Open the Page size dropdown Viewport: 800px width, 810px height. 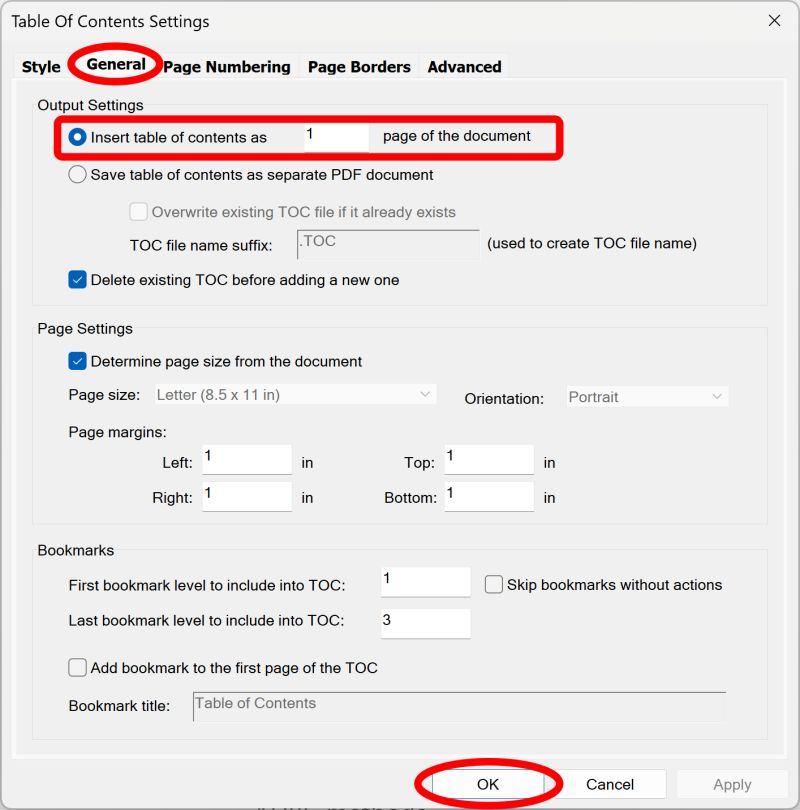click(x=296, y=395)
